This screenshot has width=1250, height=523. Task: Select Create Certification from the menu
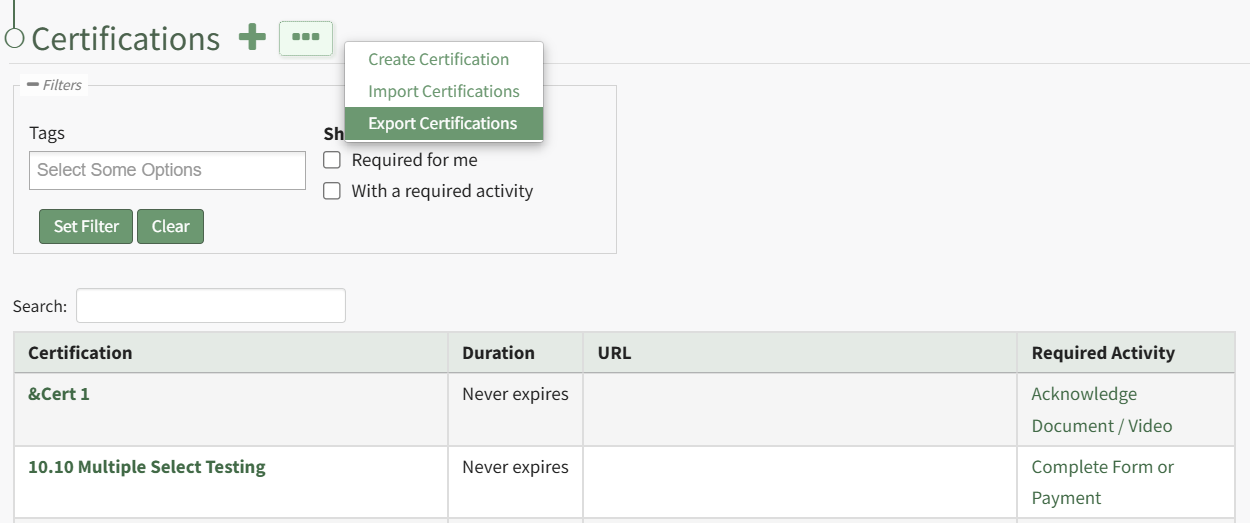pos(438,59)
